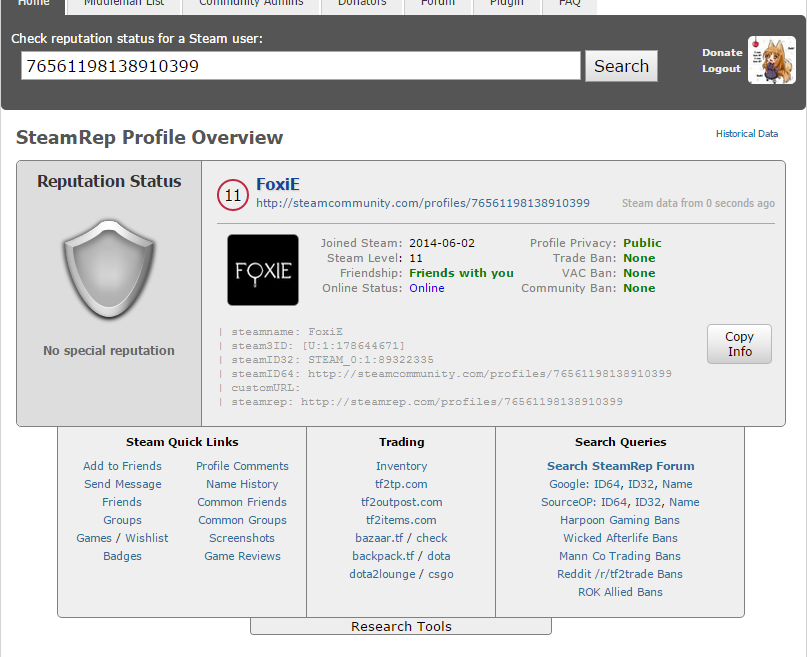The width and height of the screenshot is (807, 657).
Task: Click ID64 in the Google row
Action: click(x=607, y=484)
